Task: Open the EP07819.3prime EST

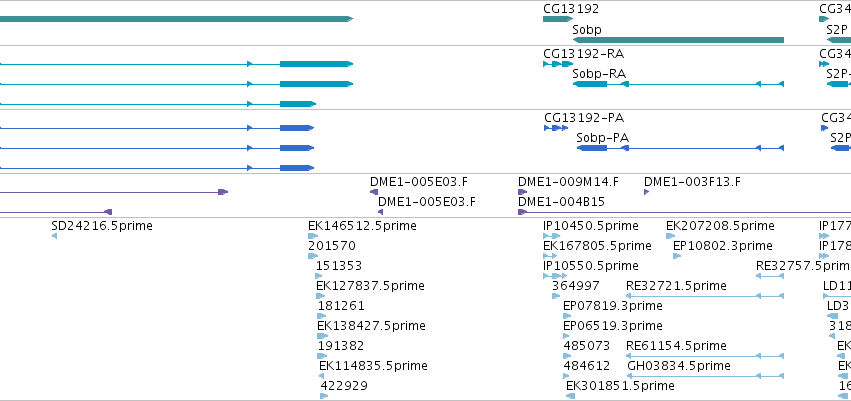Action: click(x=567, y=316)
